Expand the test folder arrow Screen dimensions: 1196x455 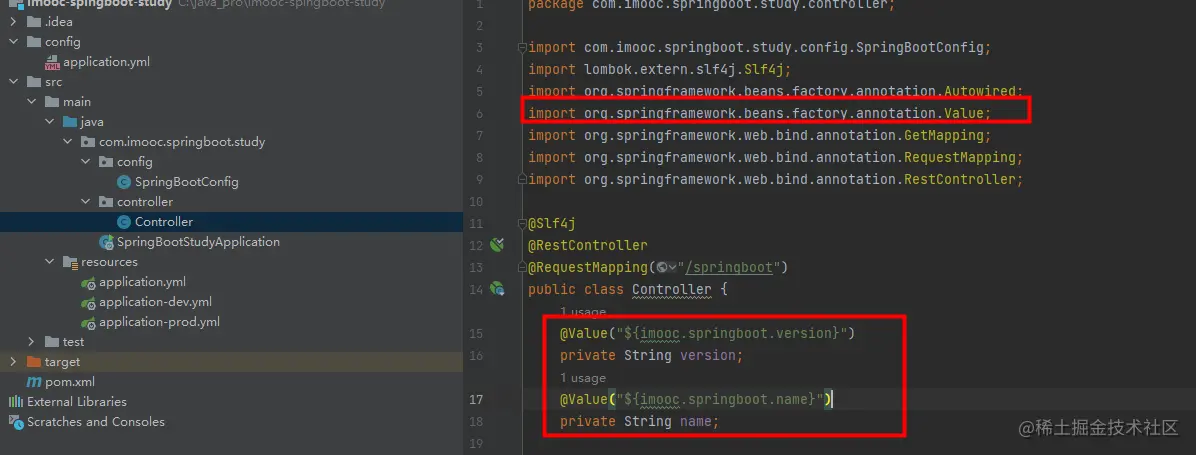[x=31, y=341]
